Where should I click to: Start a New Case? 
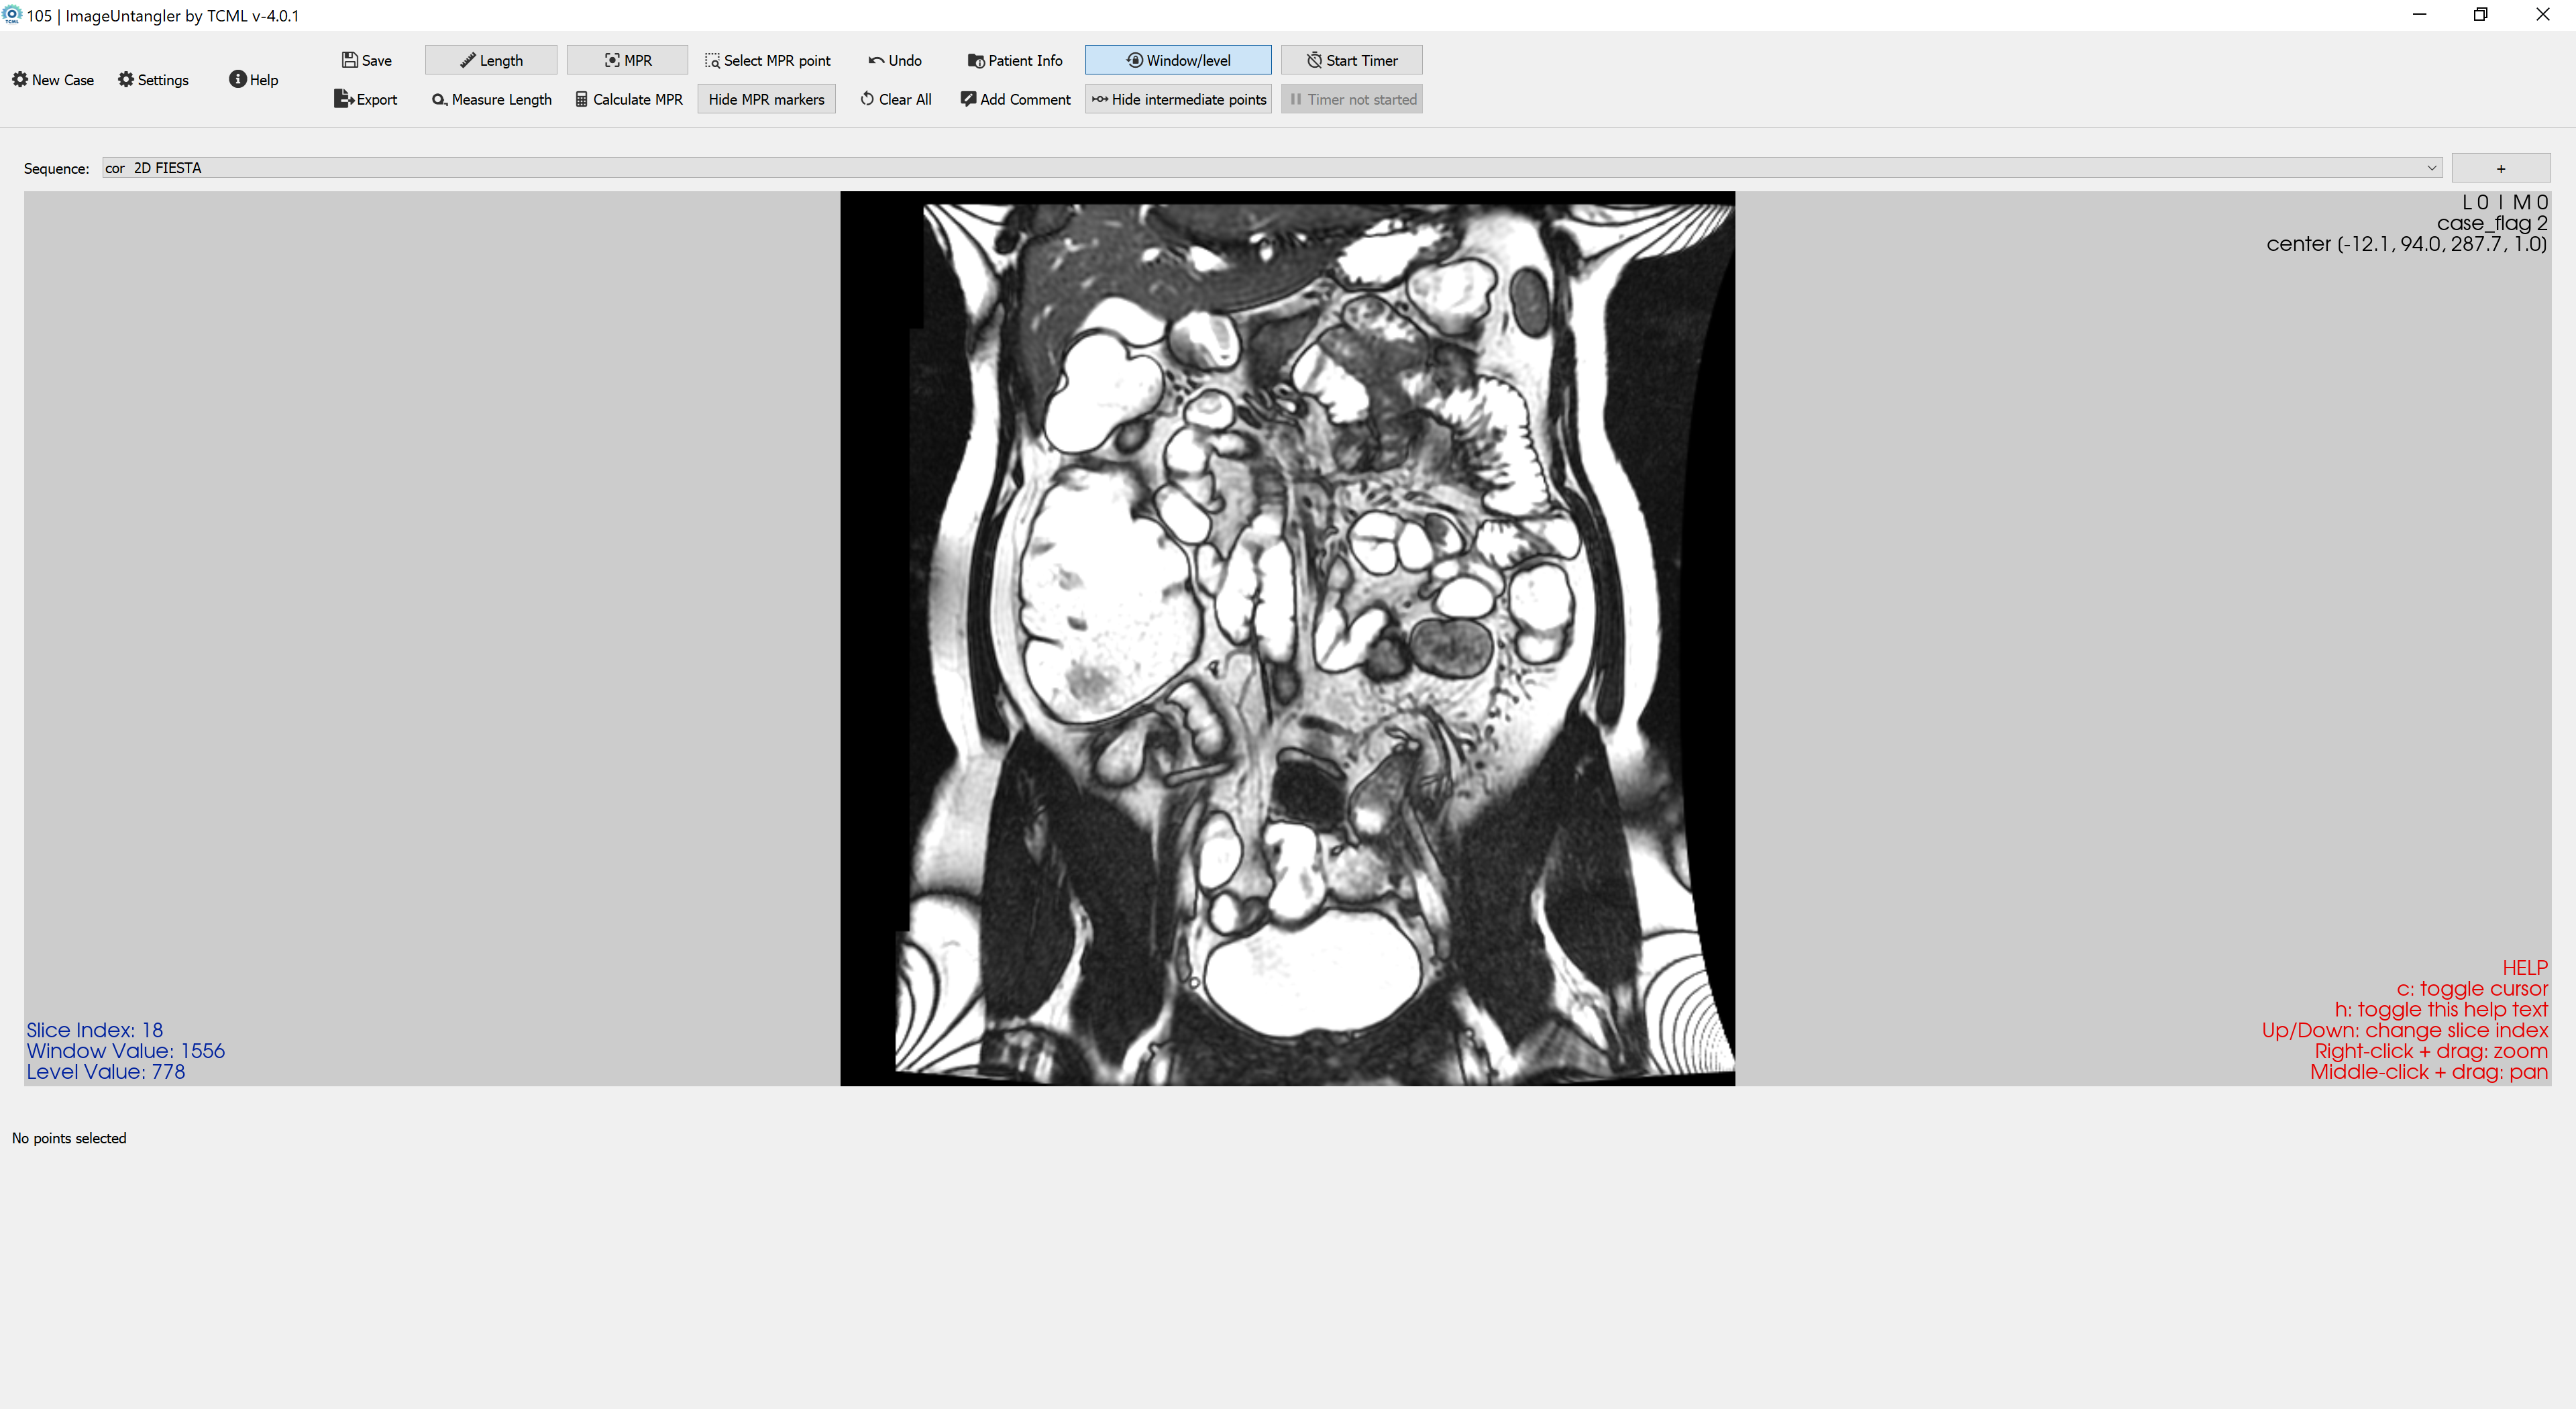53,80
